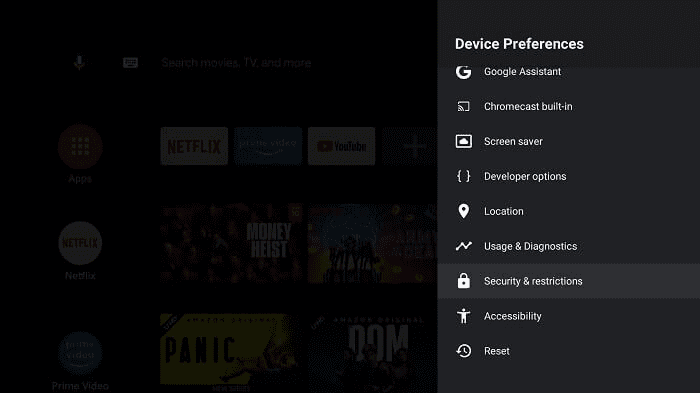Select the Reset text entry
700x393 pixels.
point(496,351)
